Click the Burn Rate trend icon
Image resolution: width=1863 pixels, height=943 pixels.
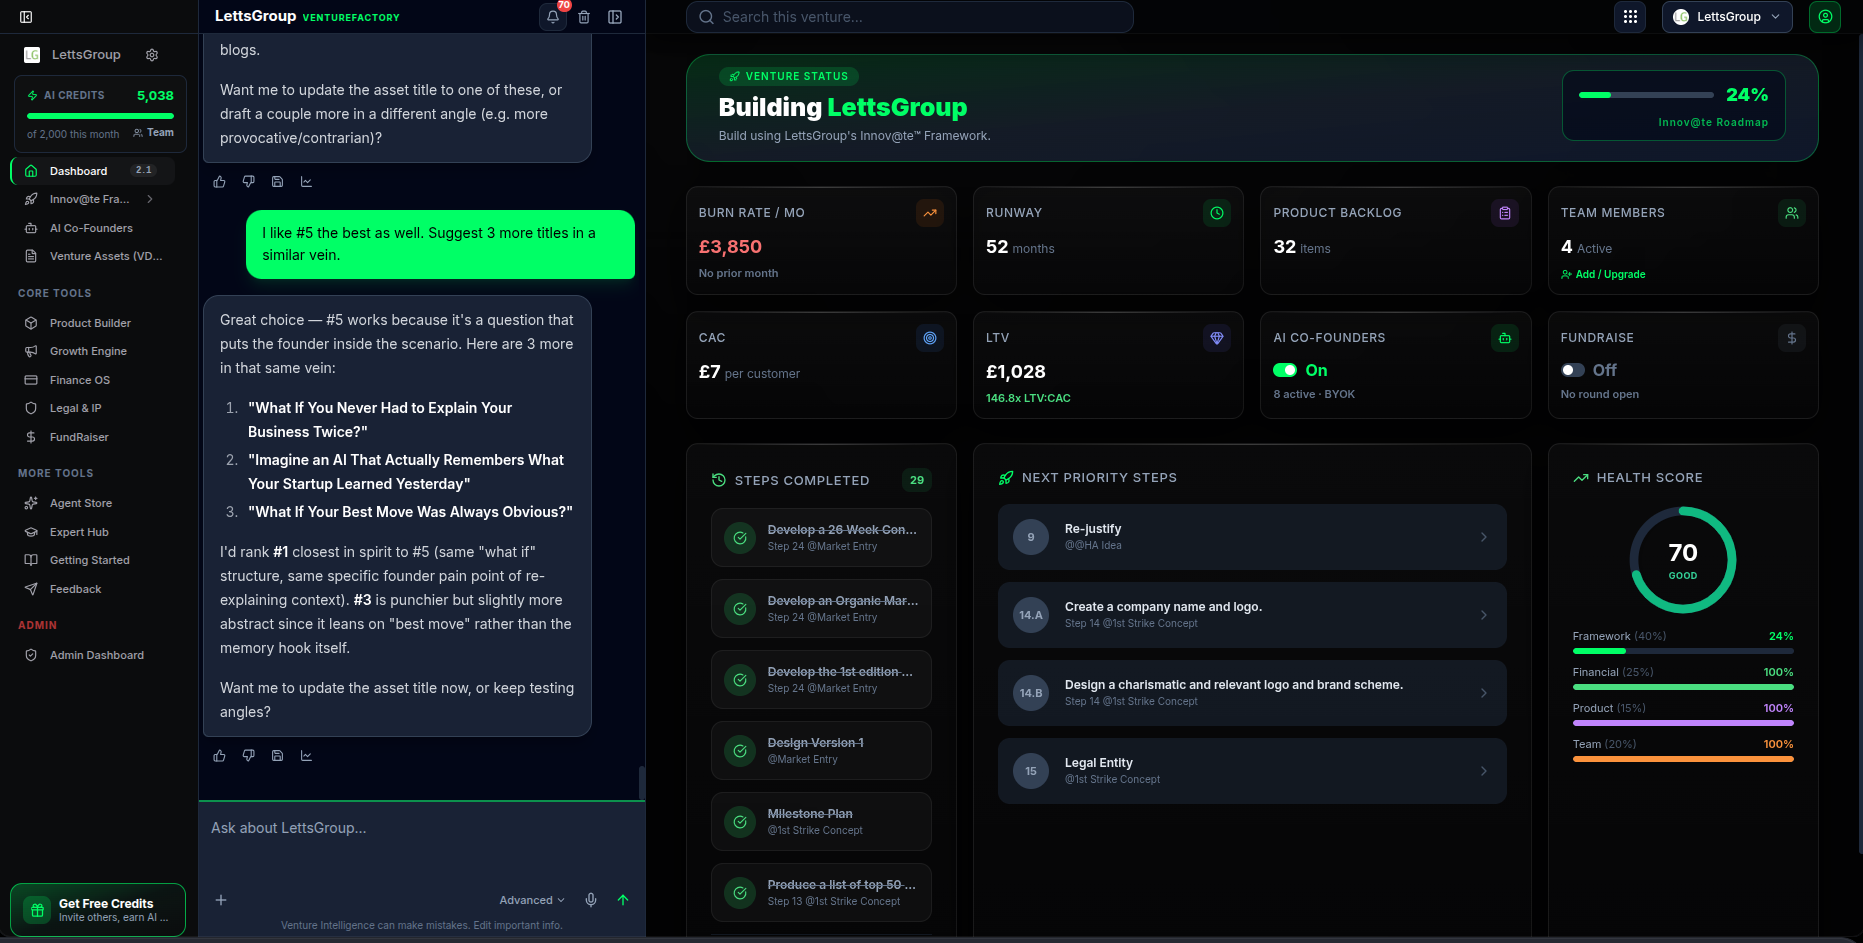coord(930,213)
